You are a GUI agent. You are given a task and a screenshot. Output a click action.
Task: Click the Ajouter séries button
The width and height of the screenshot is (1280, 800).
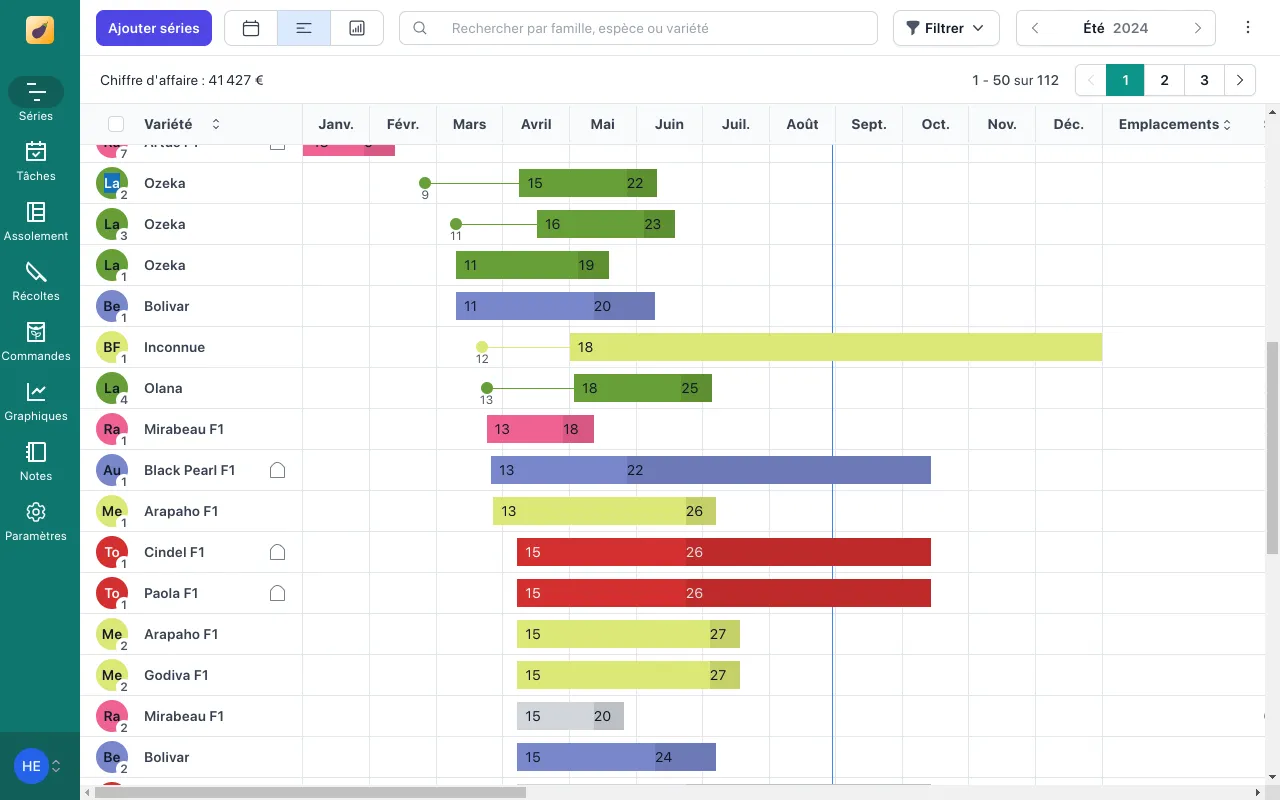coord(154,28)
